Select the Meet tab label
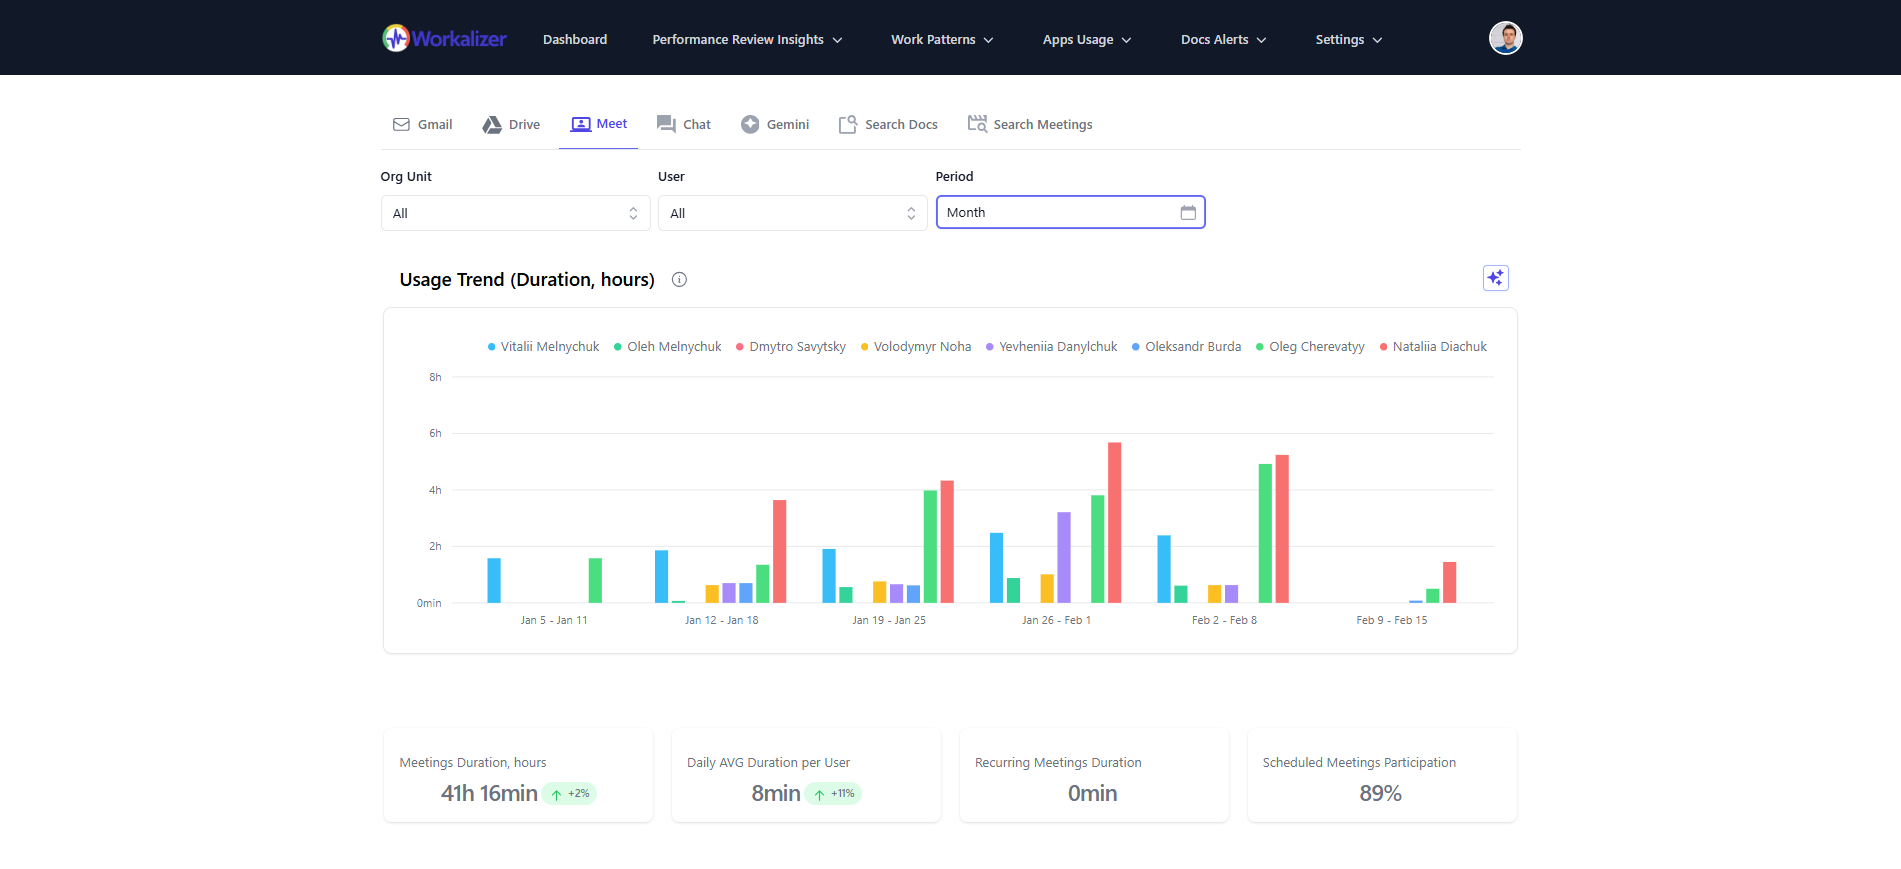 [x=612, y=124]
